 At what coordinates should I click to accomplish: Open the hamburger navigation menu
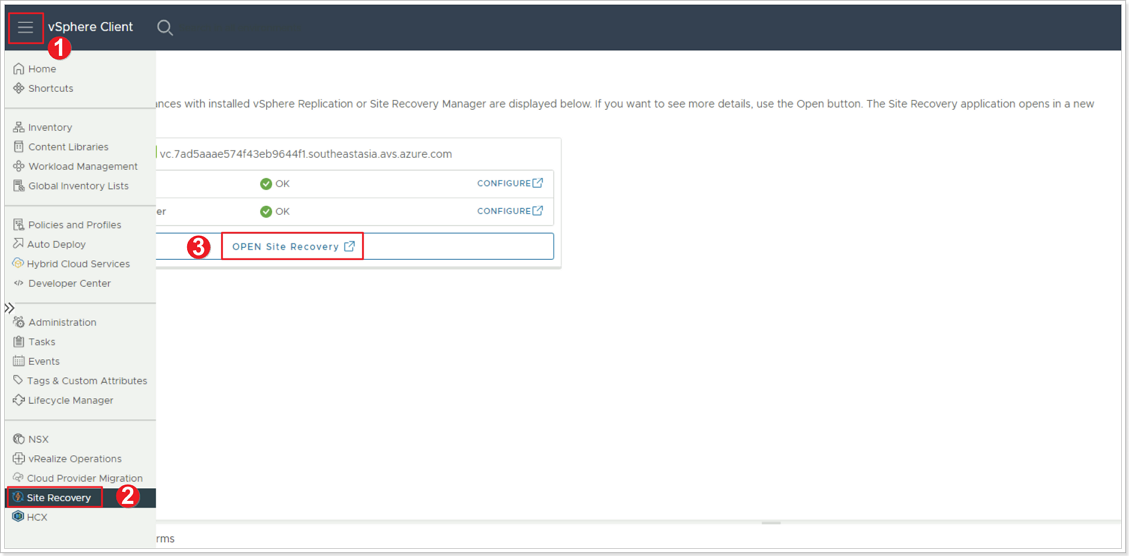coord(26,27)
